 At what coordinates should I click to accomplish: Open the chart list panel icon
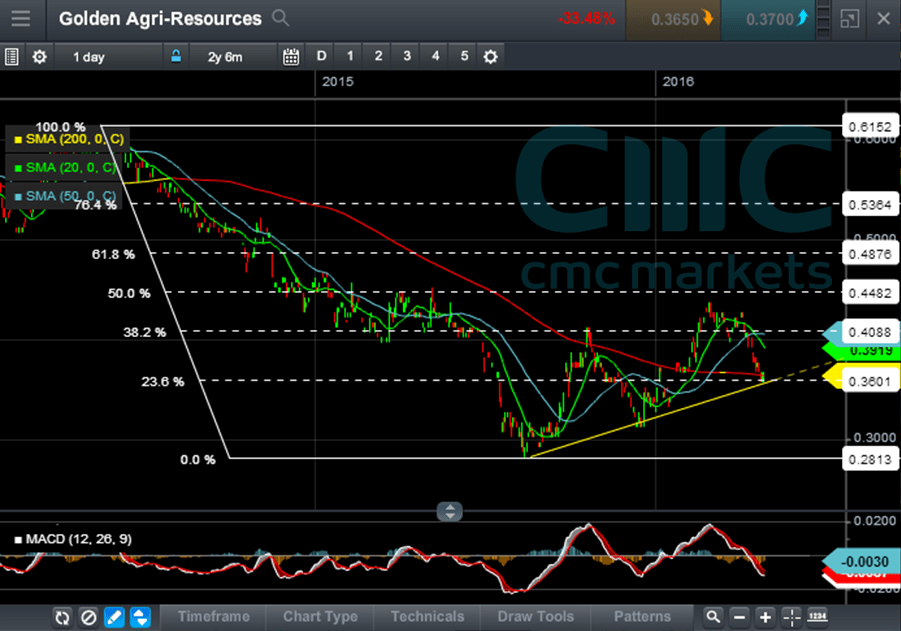click(11, 56)
